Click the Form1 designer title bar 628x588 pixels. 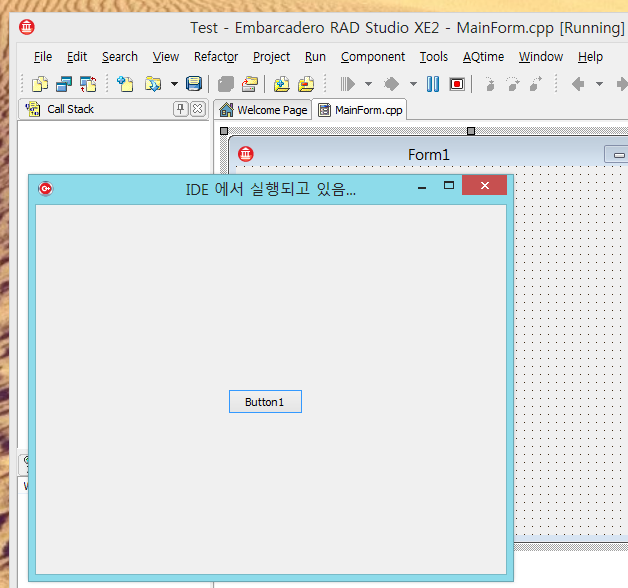coord(428,154)
